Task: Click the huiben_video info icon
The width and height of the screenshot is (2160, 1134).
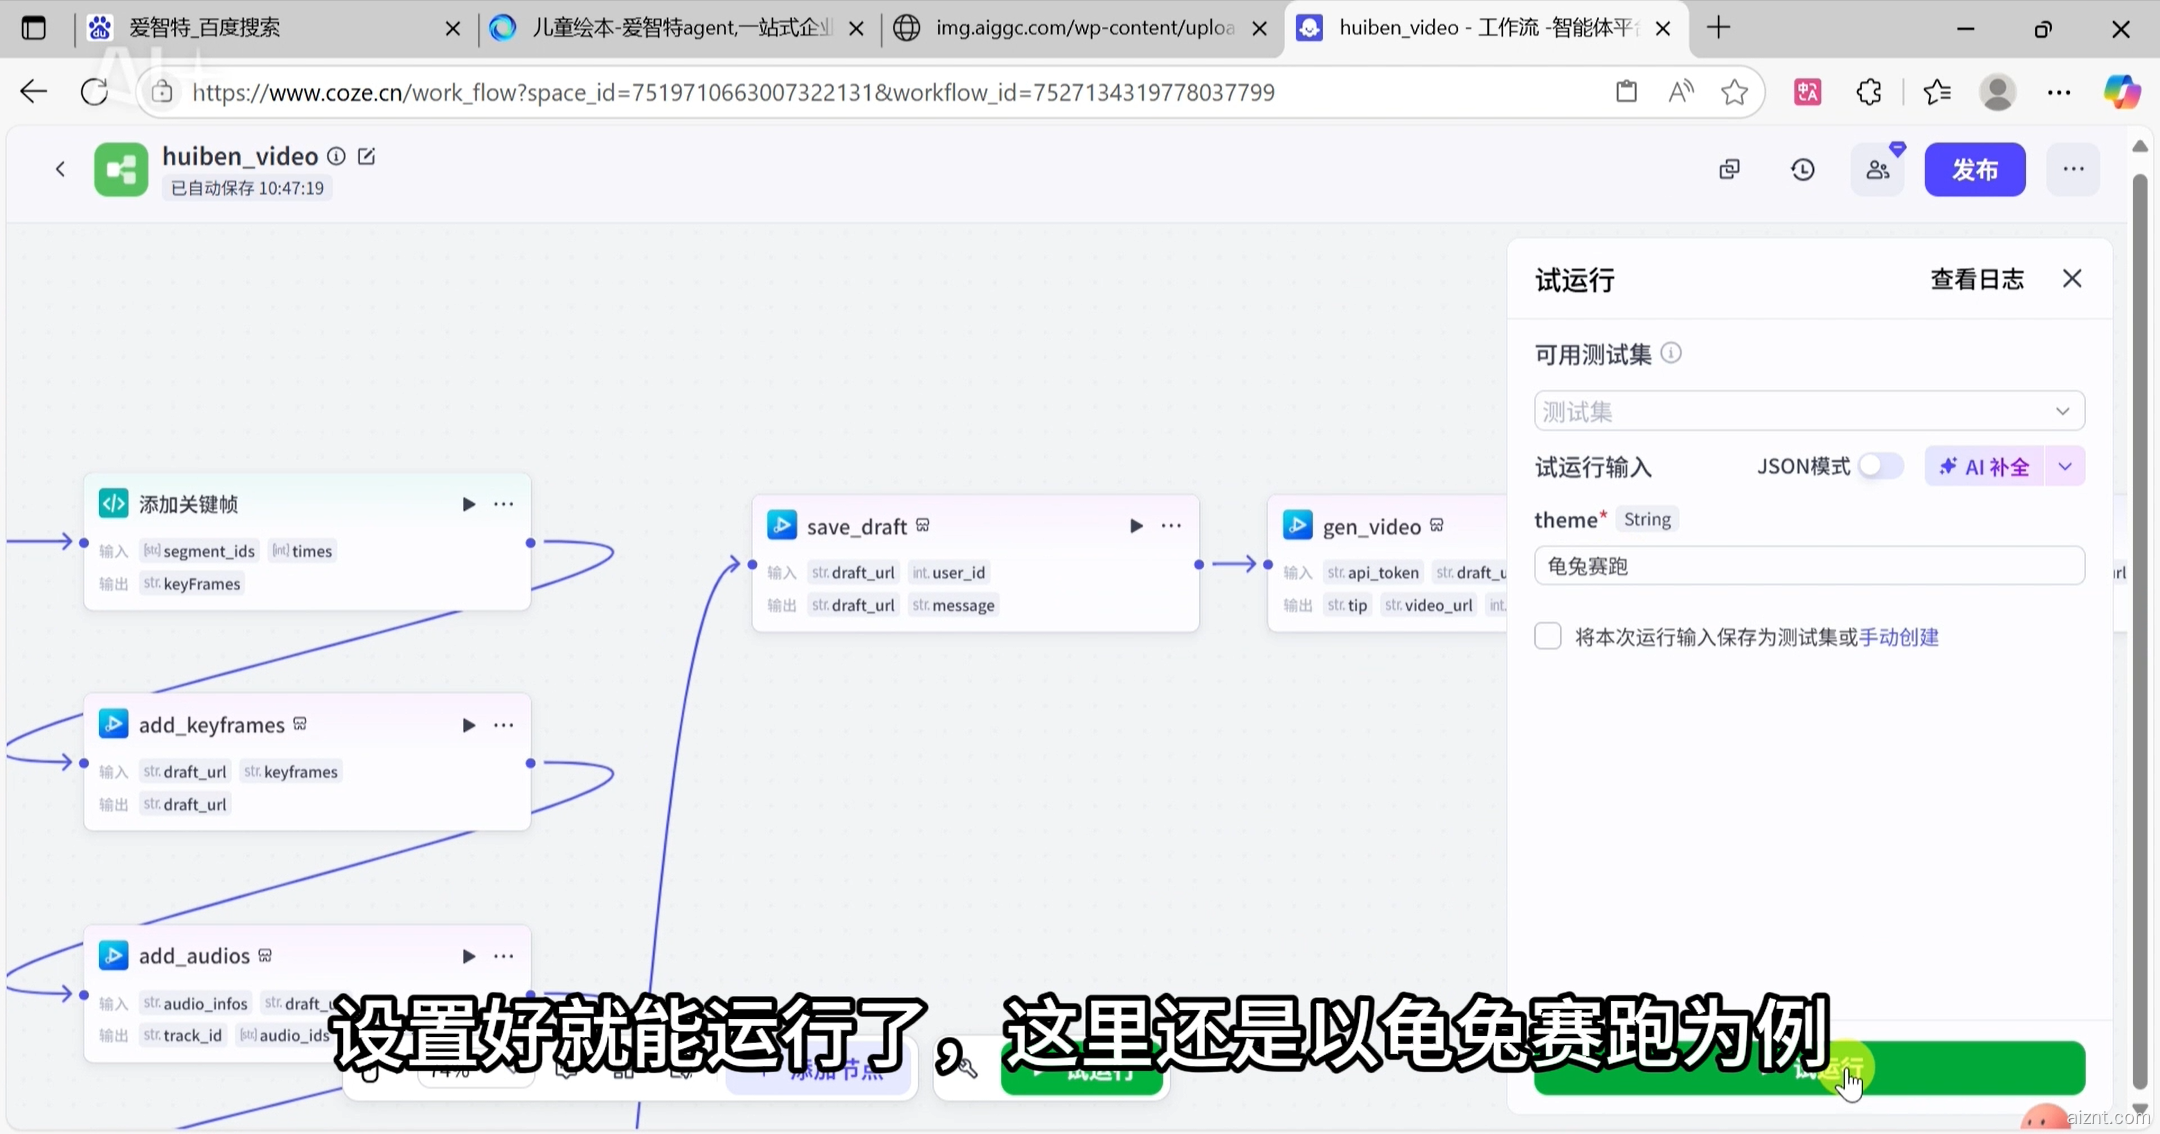Action: point(337,156)
